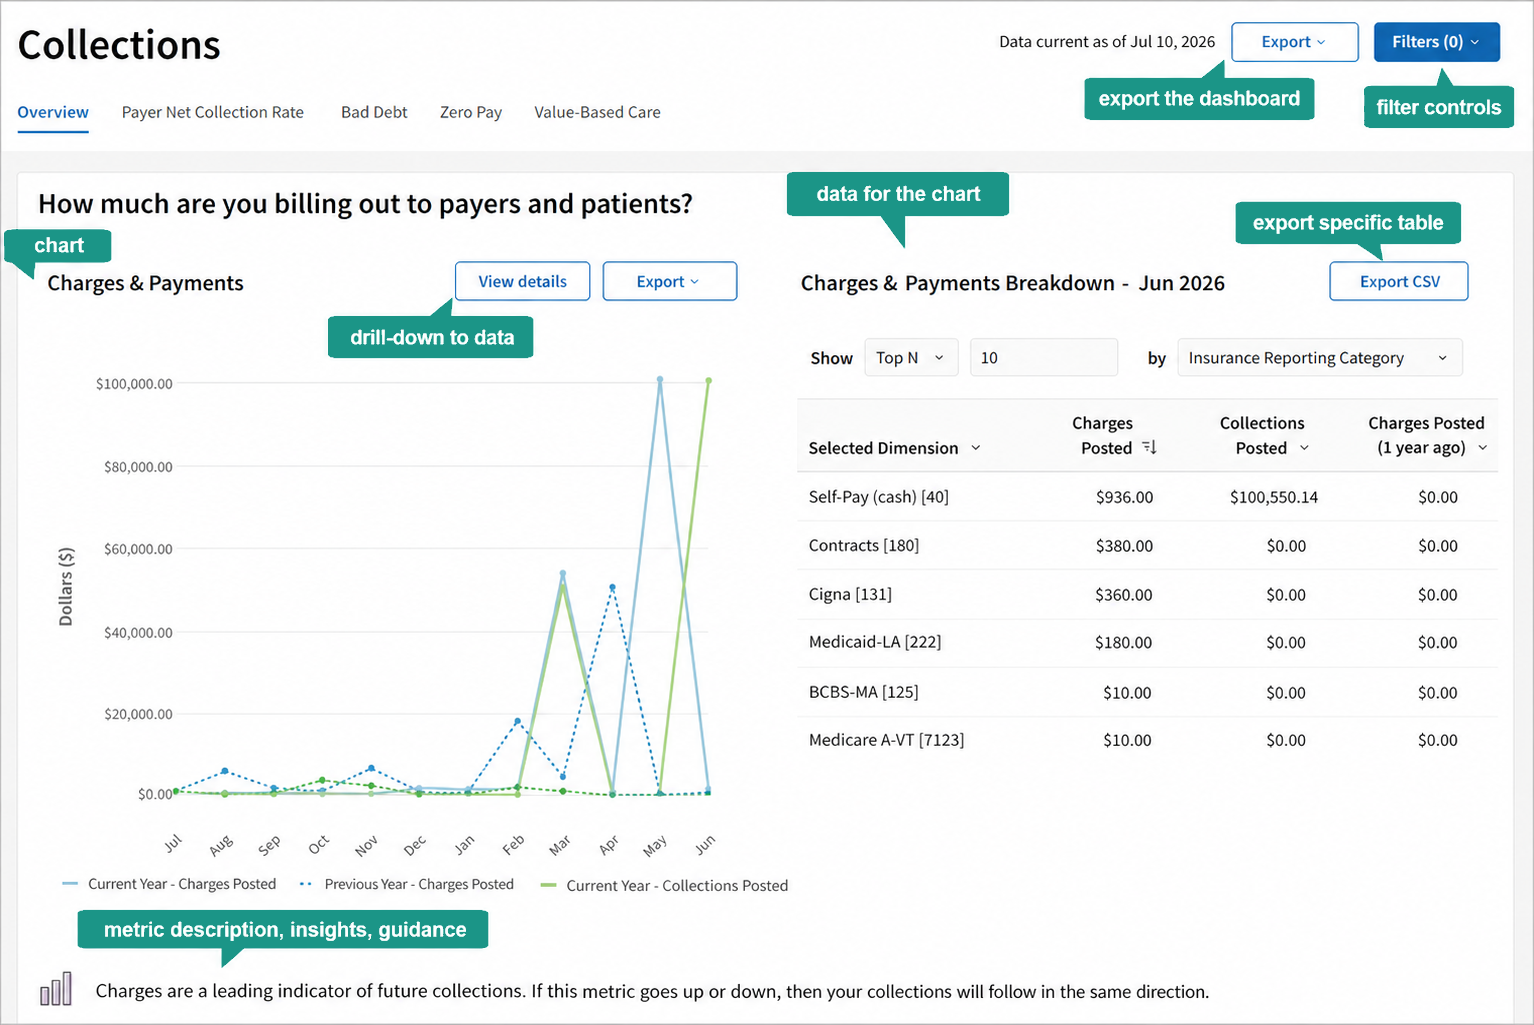1534x1025 pixels.
Task: Open the Filters (0) dropdown
Action: [1436, 42]
